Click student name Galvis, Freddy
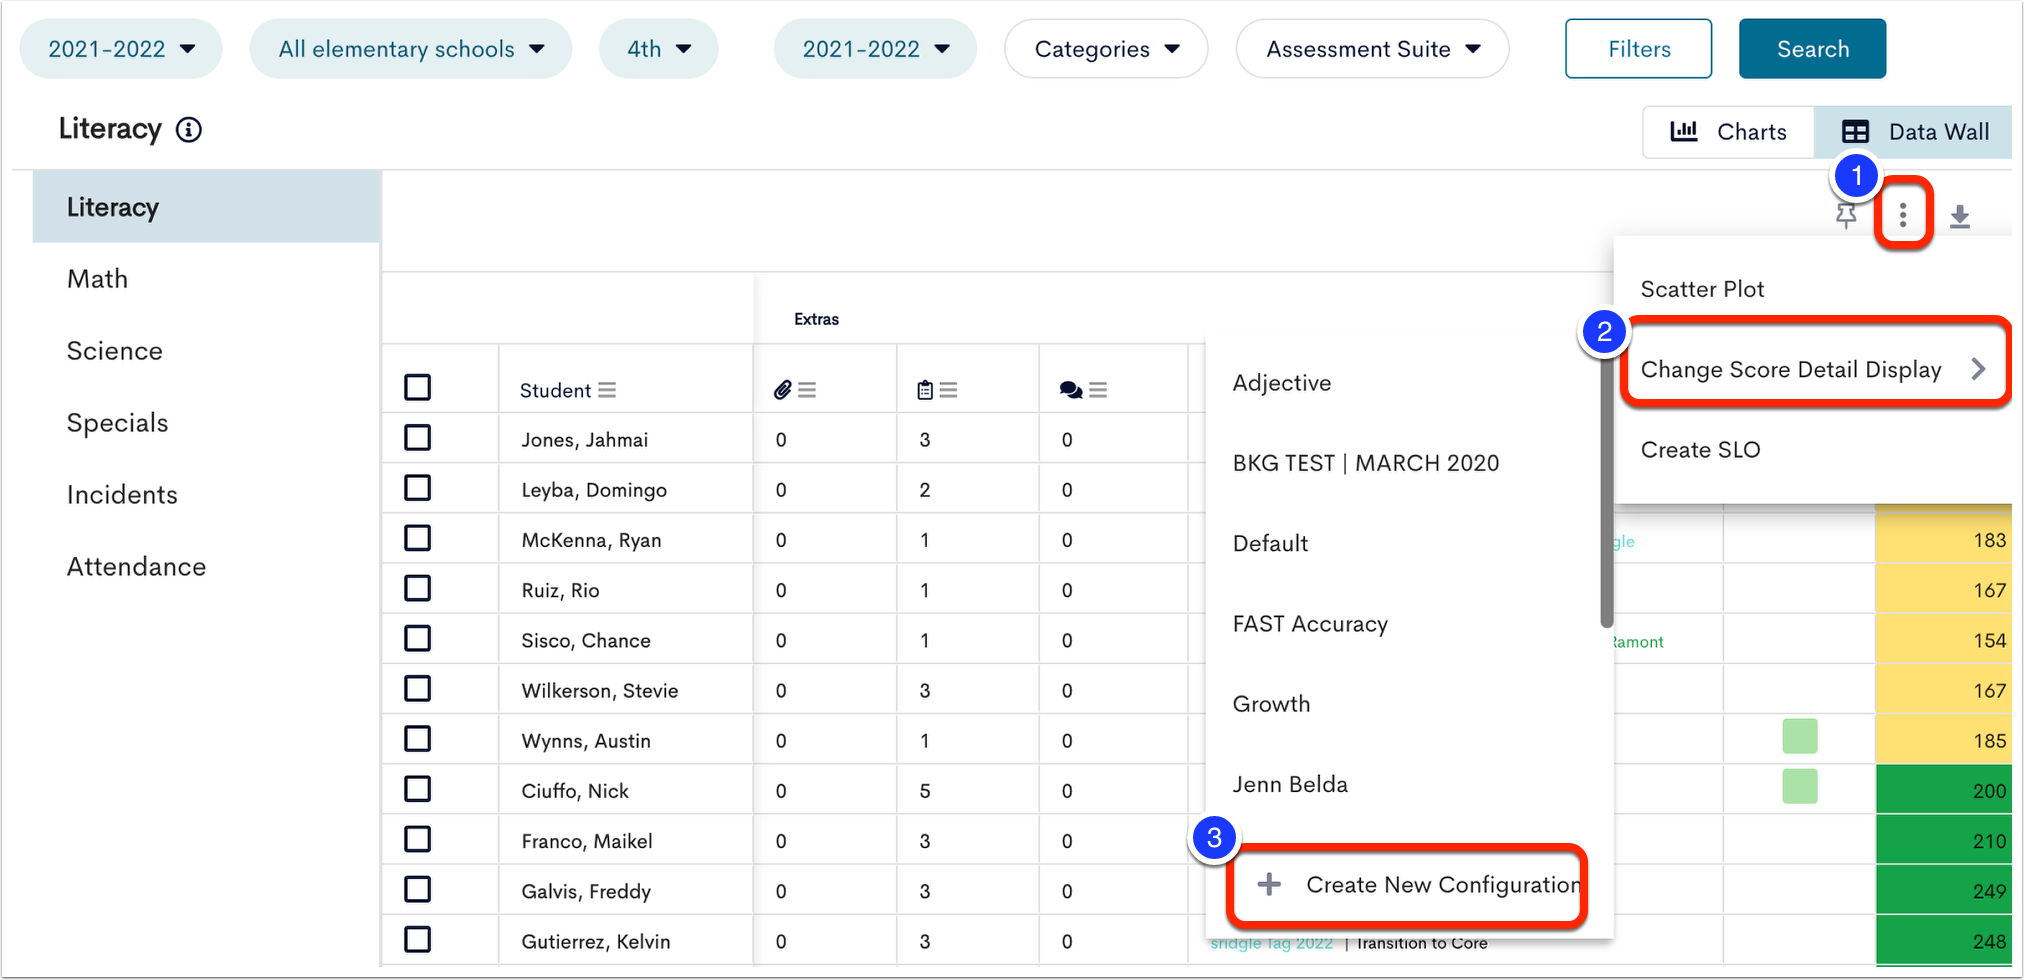Screen dimensions: 2024x980 pyautogui.click(x=586, y=891)
